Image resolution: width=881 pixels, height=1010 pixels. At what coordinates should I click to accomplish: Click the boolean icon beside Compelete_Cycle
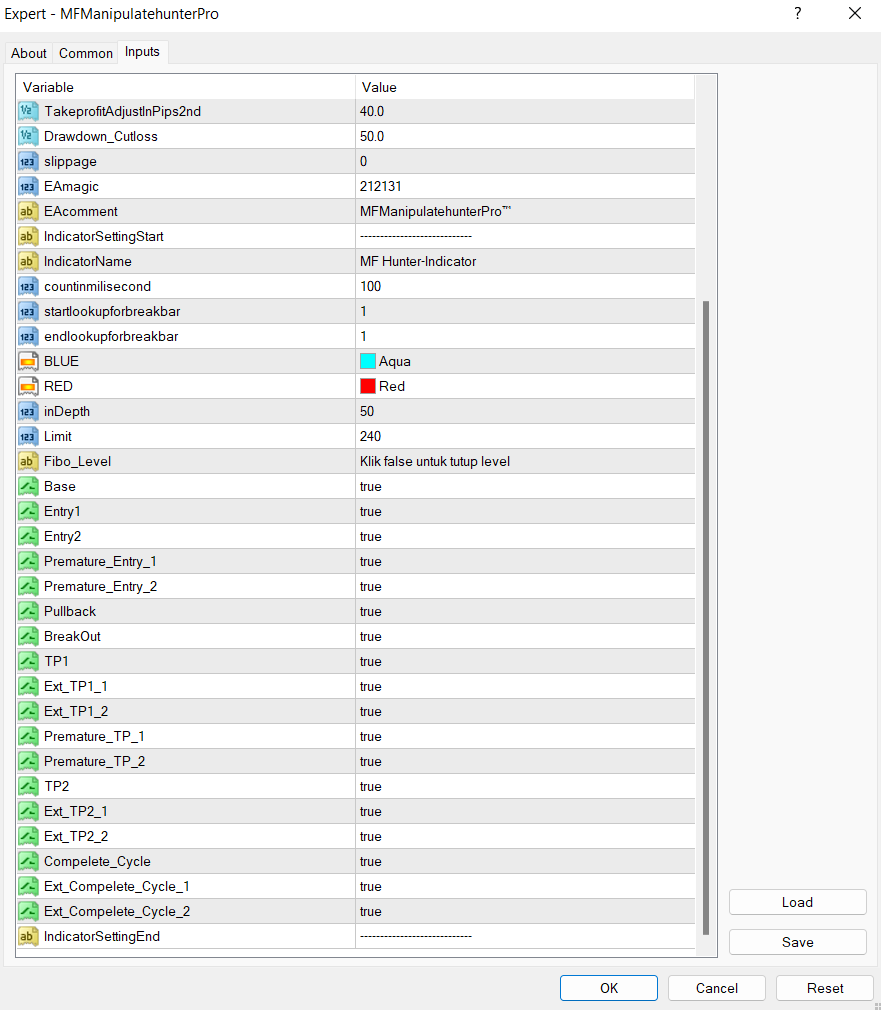point(28,862)
